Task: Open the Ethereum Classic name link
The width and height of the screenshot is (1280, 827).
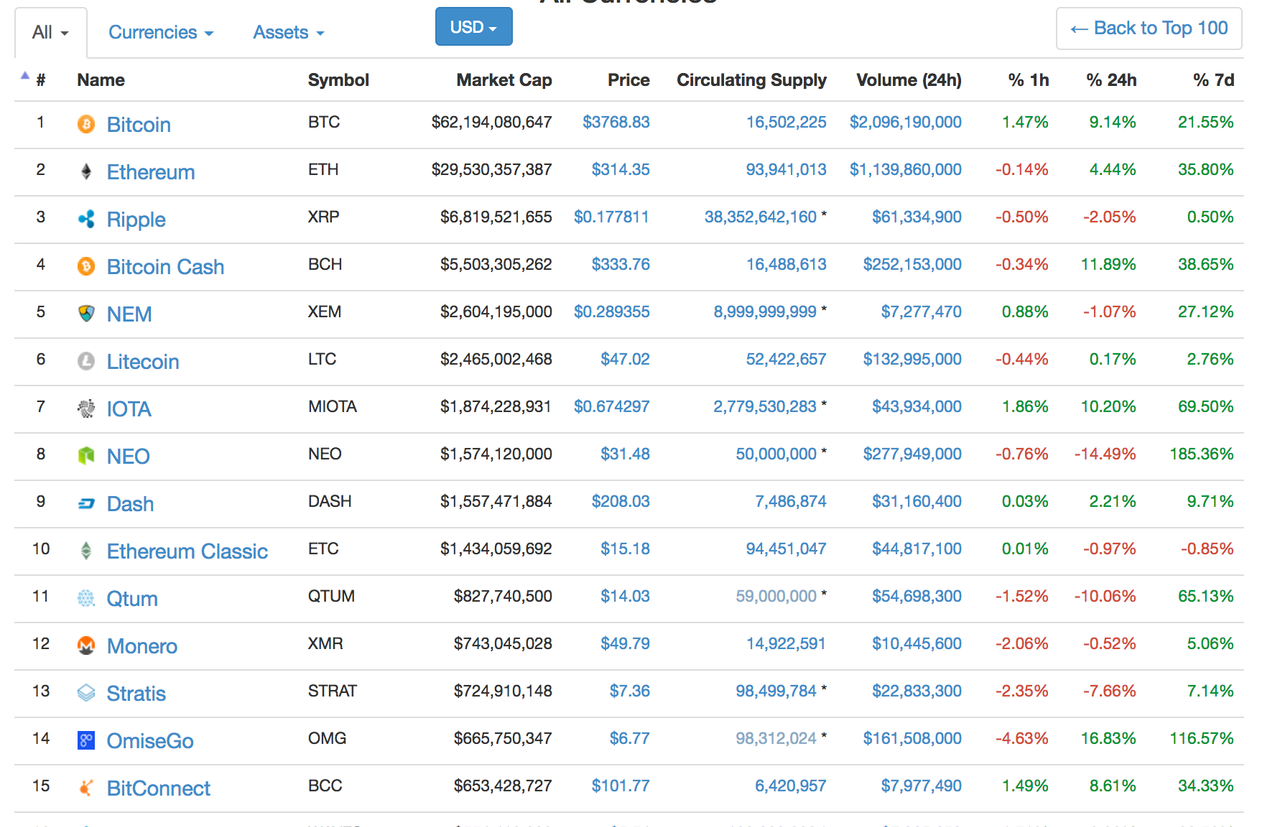Action: click(x=187, y=552)
